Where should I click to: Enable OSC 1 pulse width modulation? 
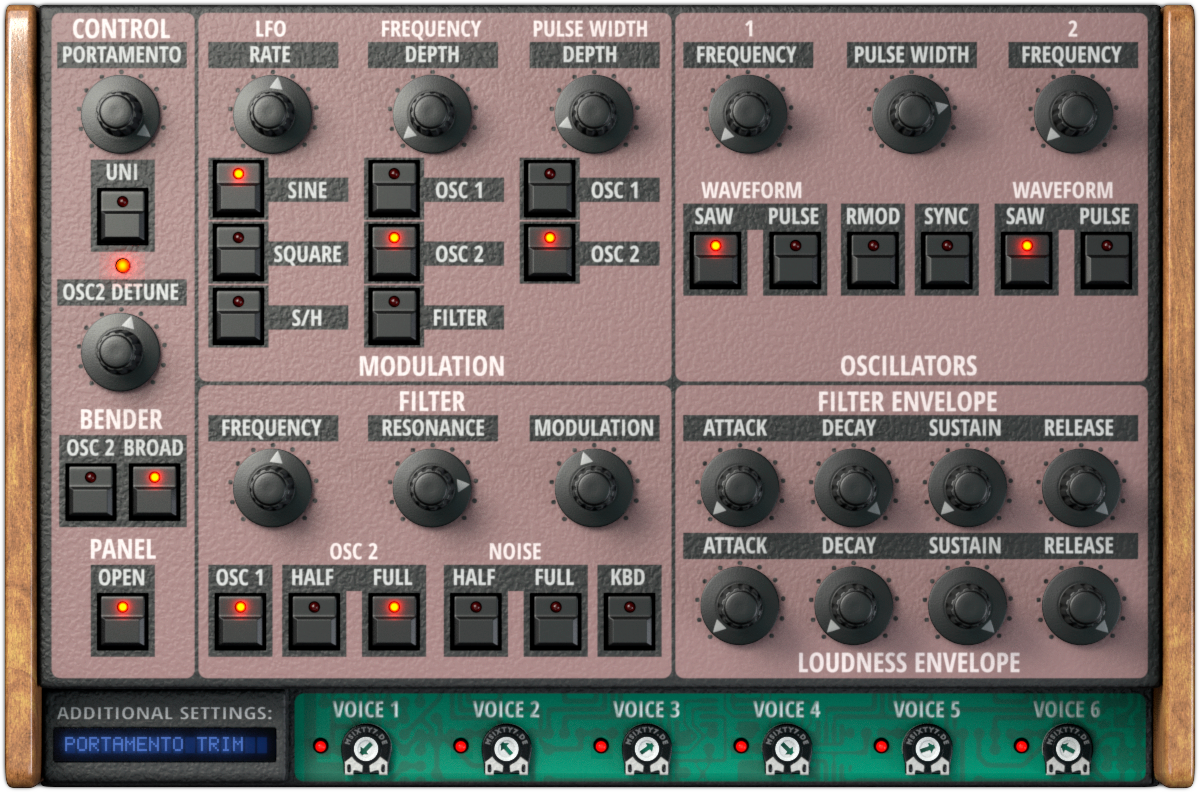click(549, 186)
